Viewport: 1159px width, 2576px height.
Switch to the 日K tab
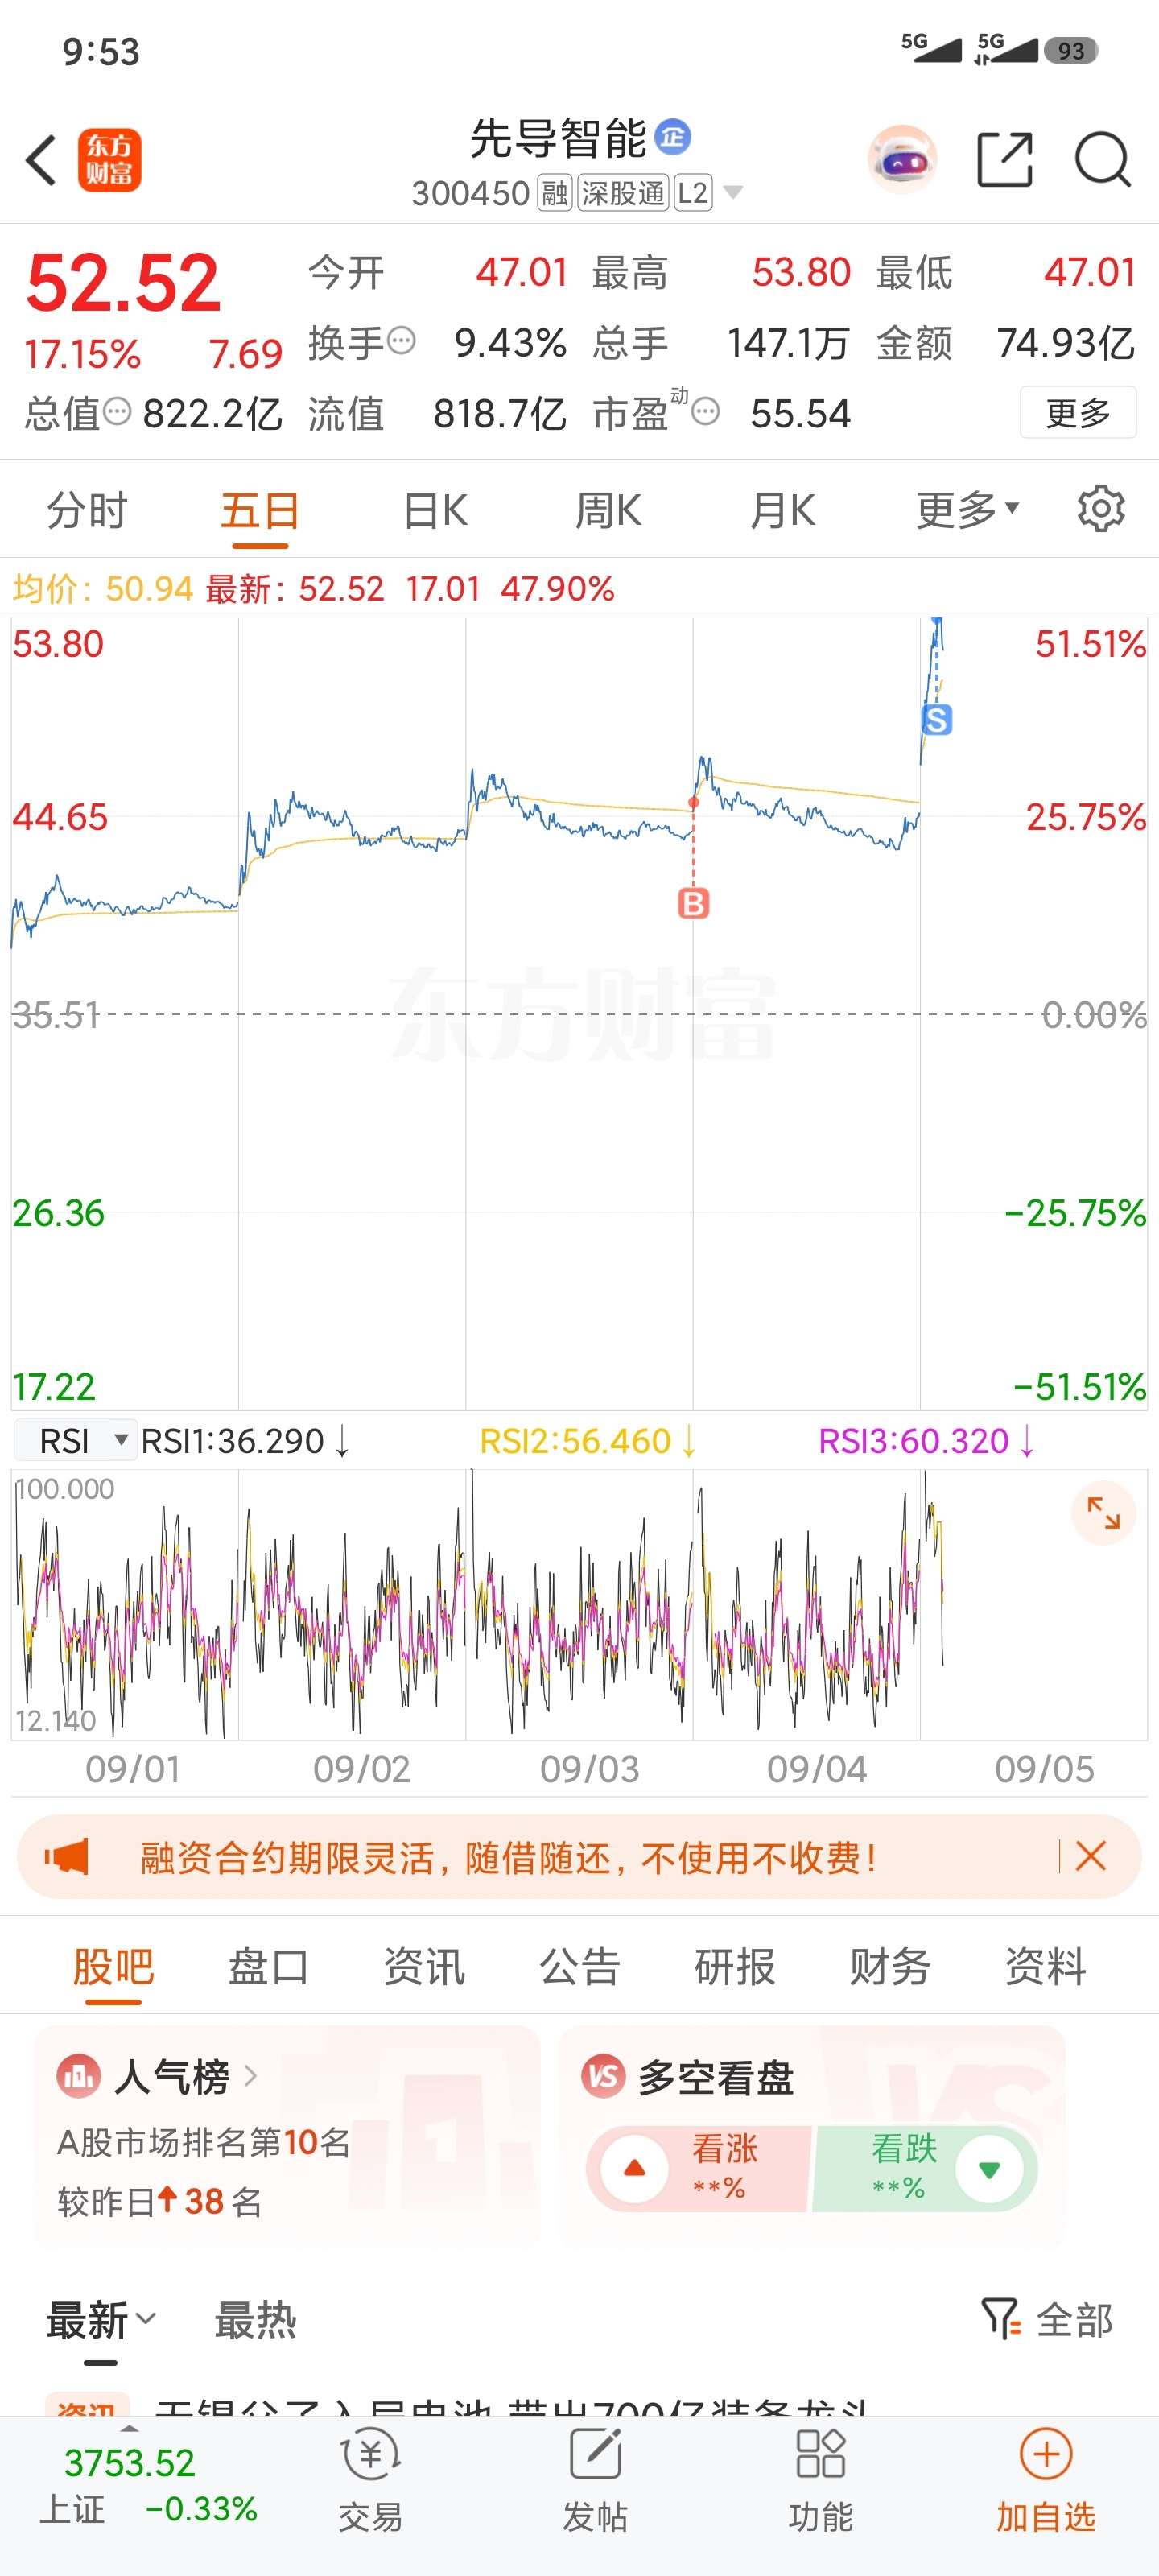pos(435,510)
